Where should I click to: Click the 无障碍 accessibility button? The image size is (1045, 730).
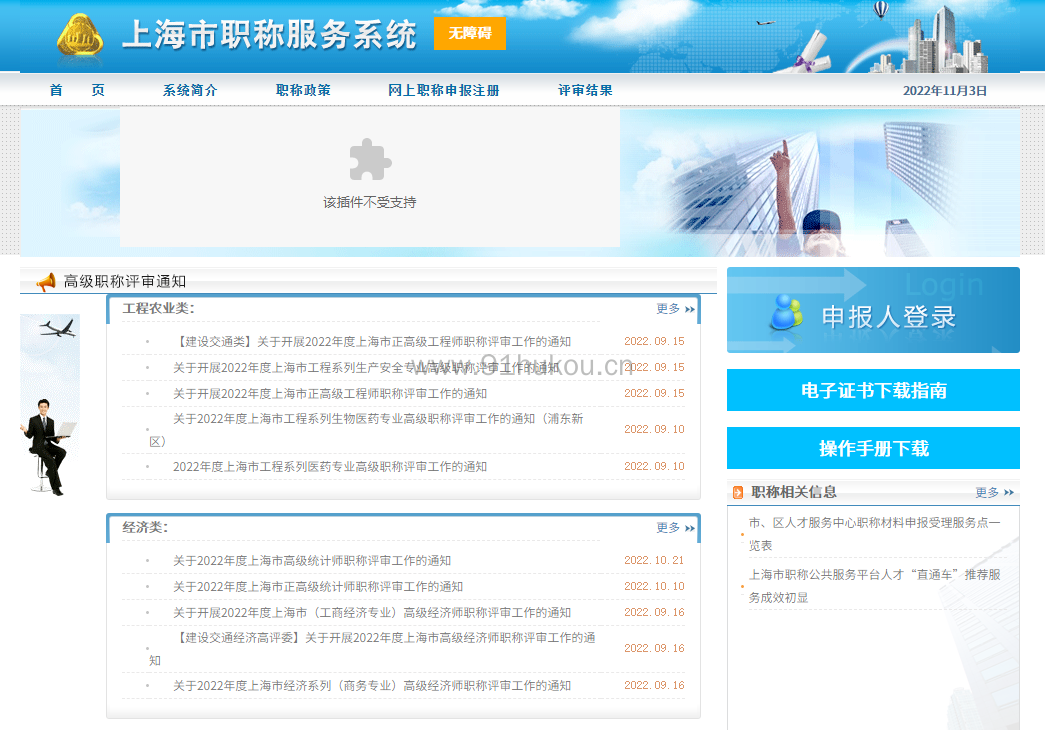coord(469,33)
